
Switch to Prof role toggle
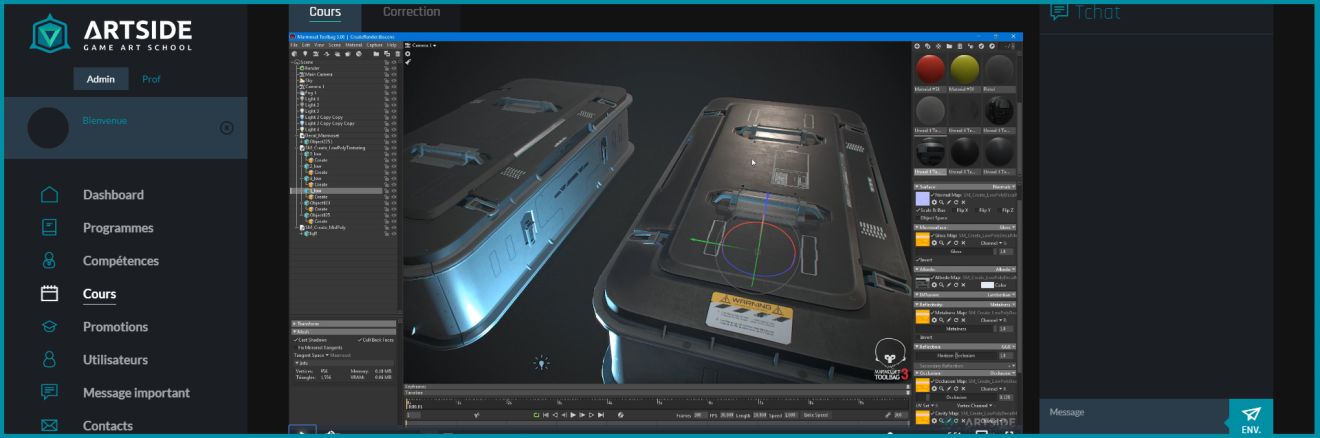click(151, 80)
